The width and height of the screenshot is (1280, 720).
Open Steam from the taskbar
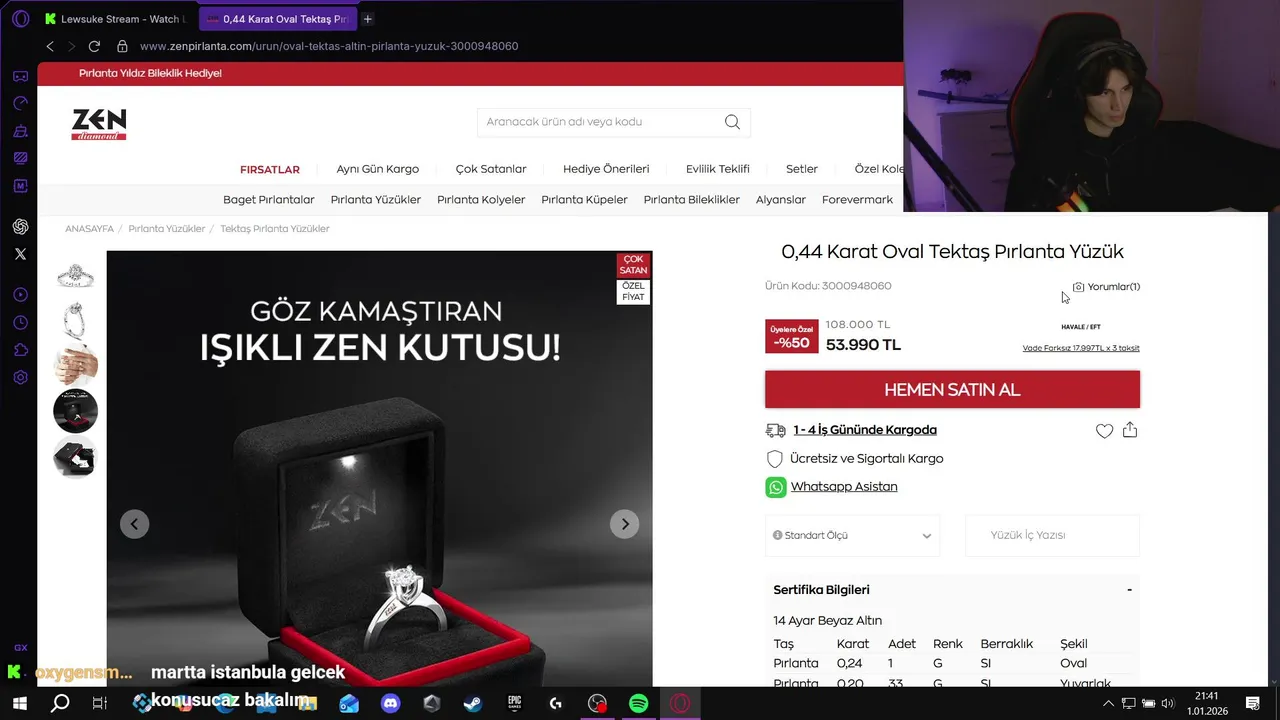472,703
